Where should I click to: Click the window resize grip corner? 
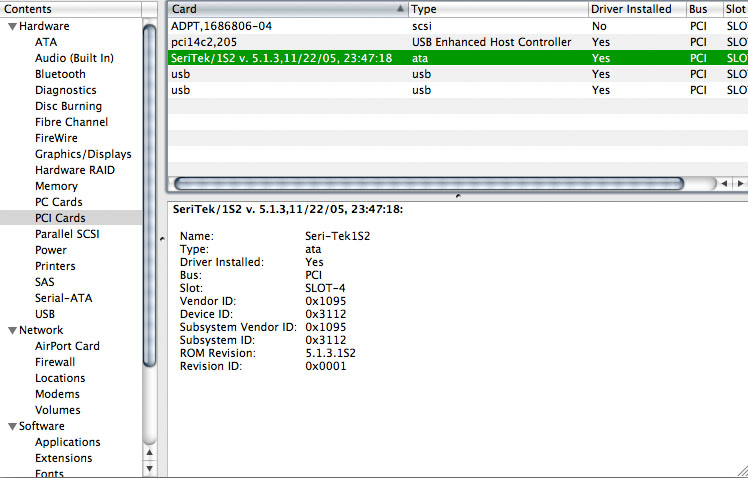pyautogui.click(x=742, y=471)
